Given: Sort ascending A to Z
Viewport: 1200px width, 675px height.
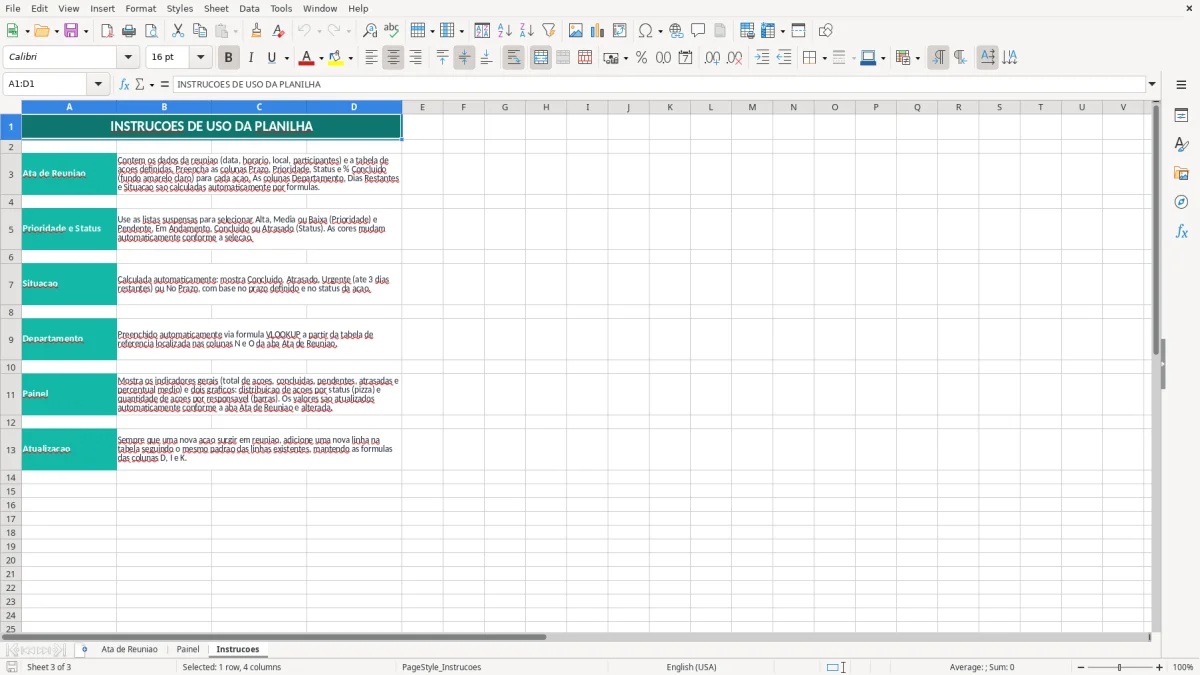Looking at the screenshot, I should point(505,31).
